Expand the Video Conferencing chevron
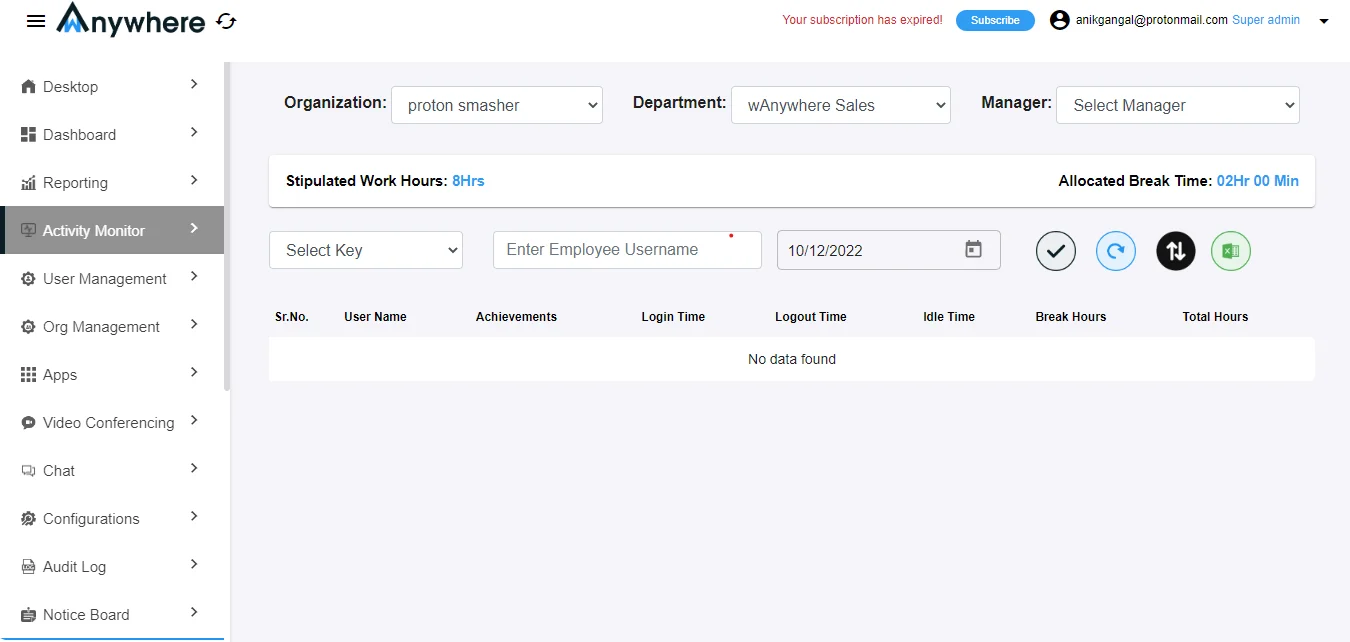Image resolution: width=1350 pixels, height=642 pixels. (x=194, y=421)
